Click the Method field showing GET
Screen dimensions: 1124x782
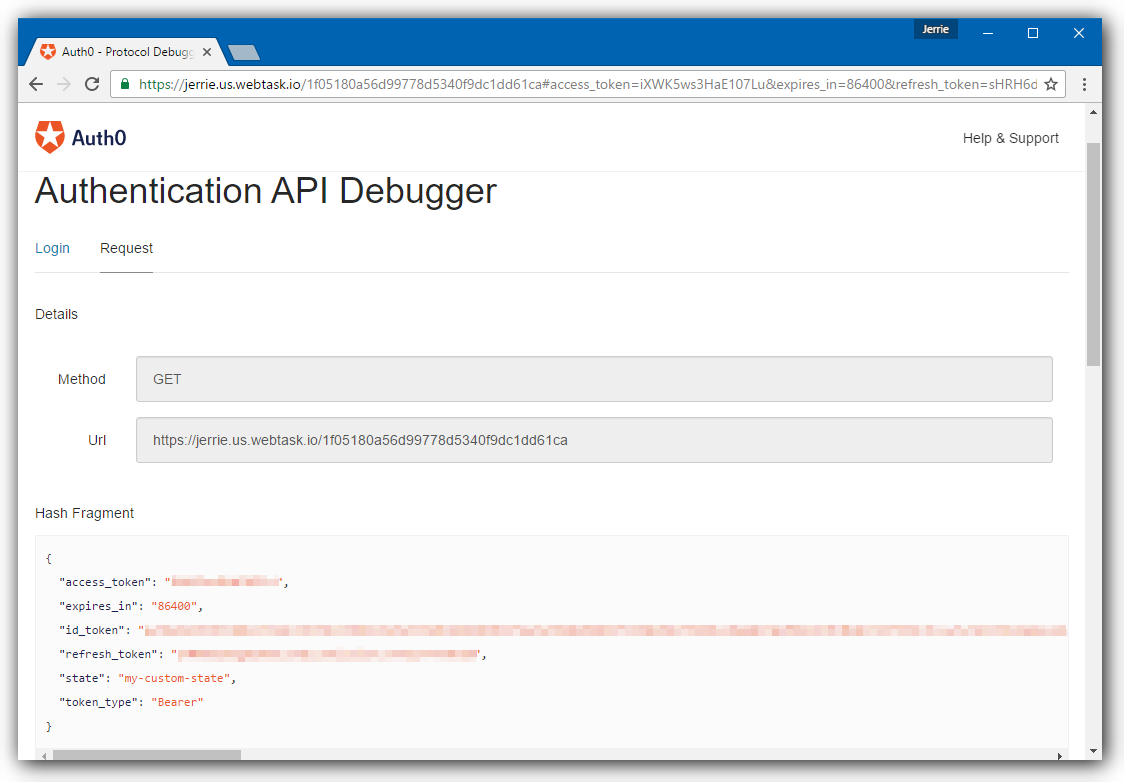[x=594, y=379]
